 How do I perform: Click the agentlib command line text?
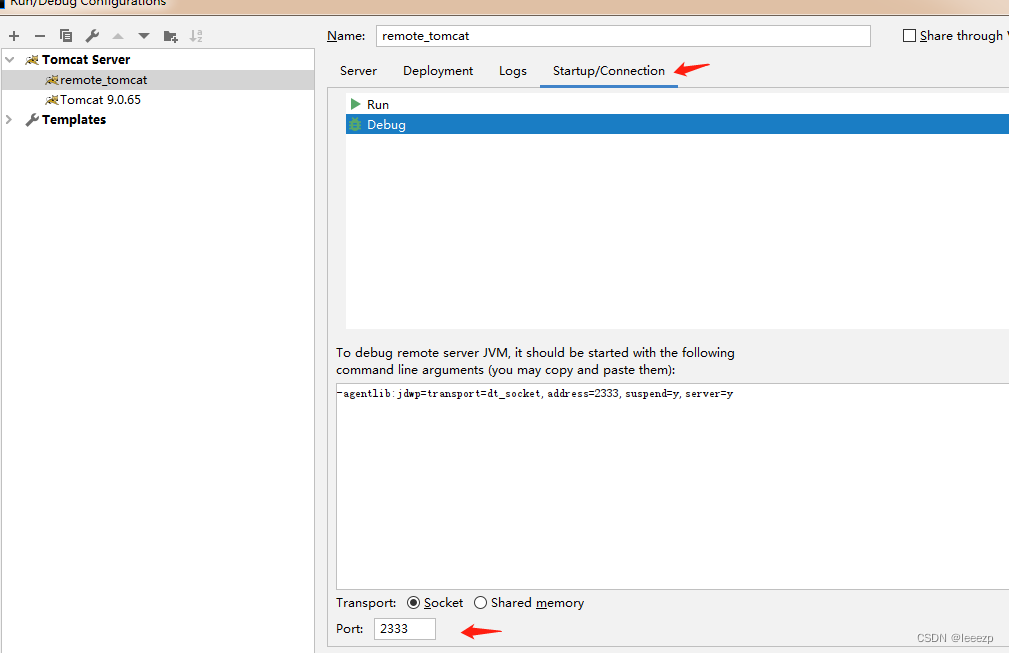click(x=535, y=394)
